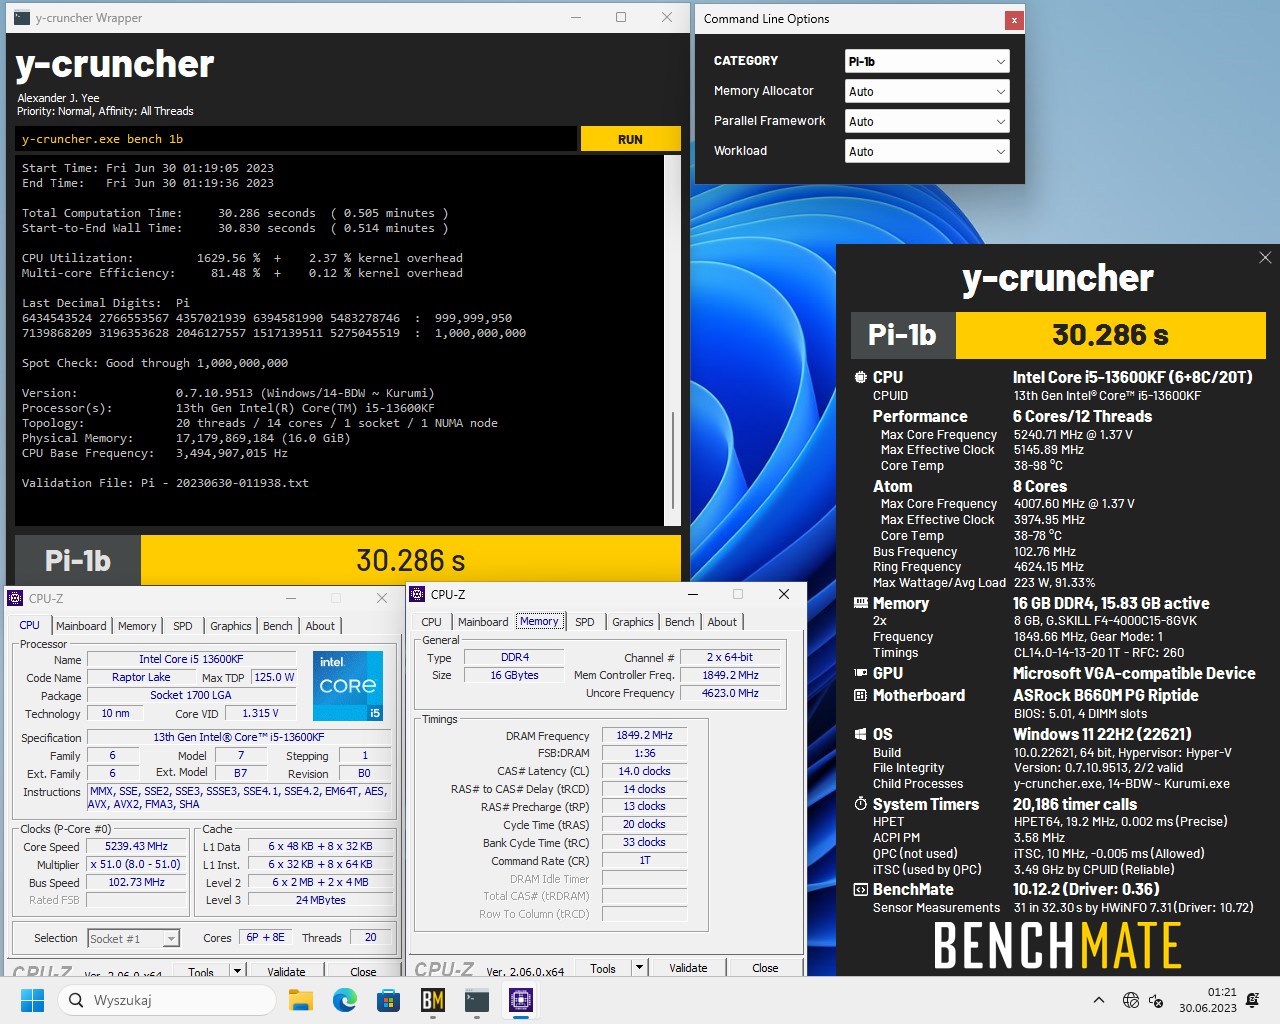
Task: Open Memory tab in left CPU-Z window
Action: 137,626
